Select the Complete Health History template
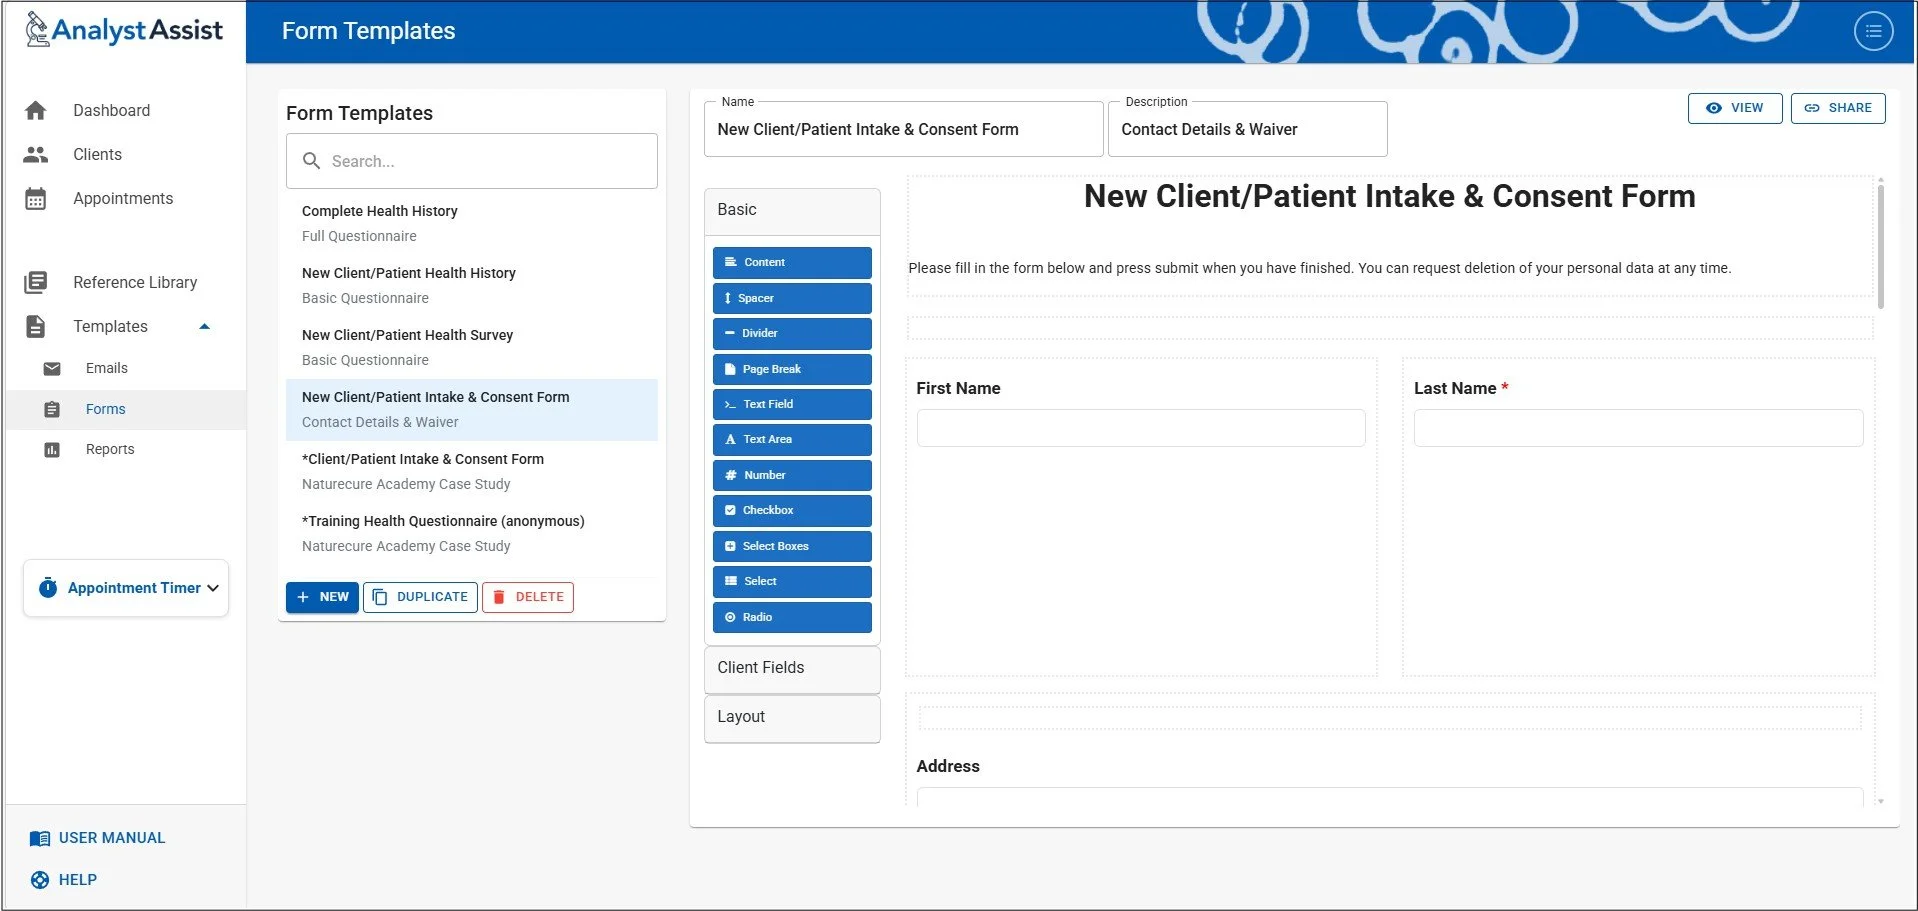 (x=380, y=211)
